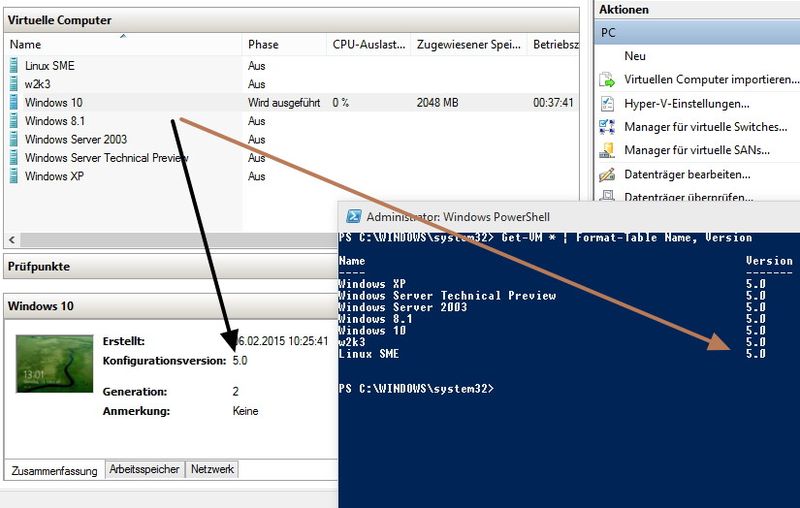800x508 pixels.
Task: Click the 00:37:41 uptime cell
Action: click(x=553, y=103)
